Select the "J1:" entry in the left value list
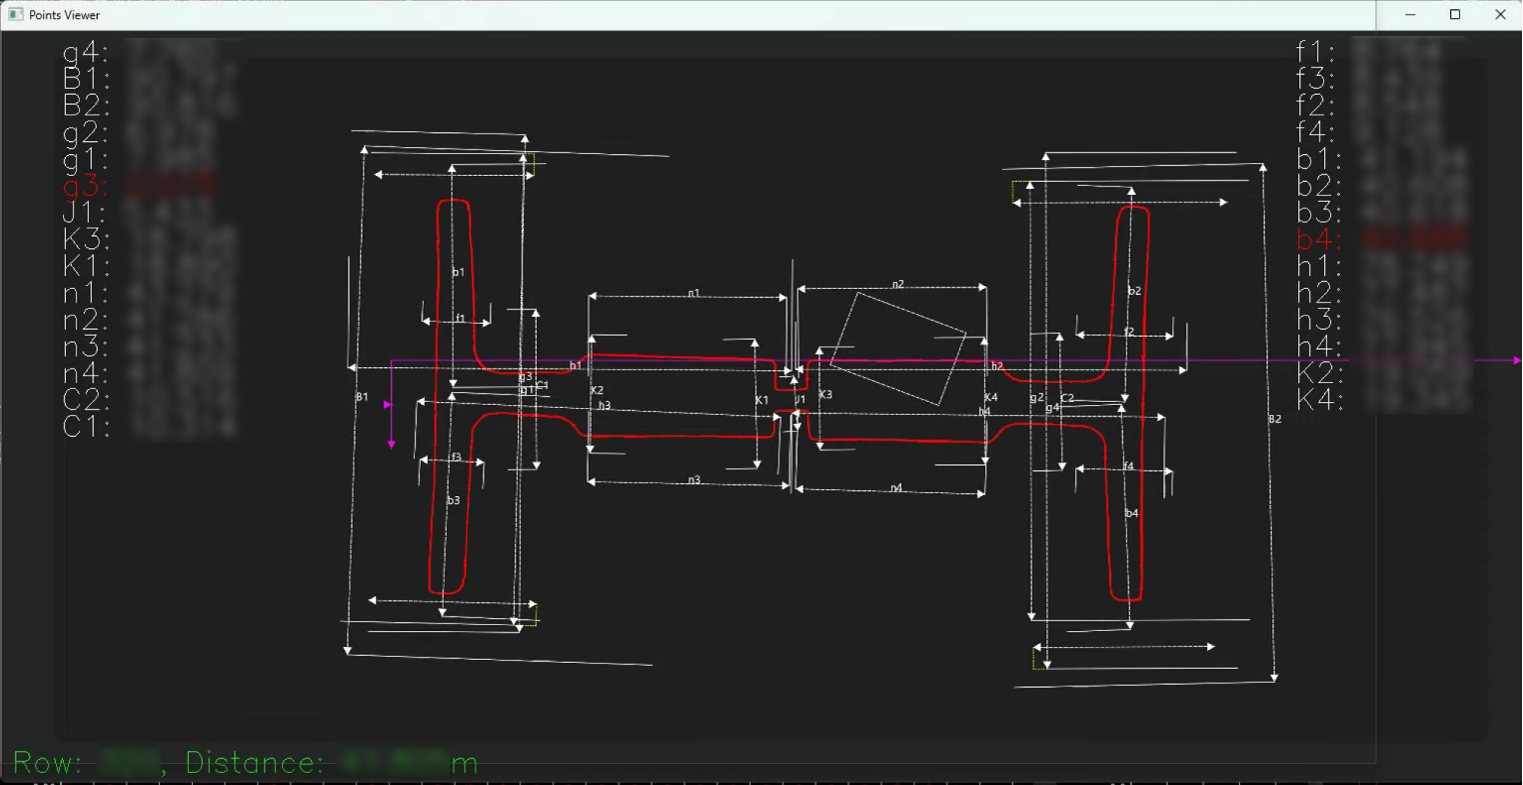The image size is (1523, 785). (x=86, y=212)
